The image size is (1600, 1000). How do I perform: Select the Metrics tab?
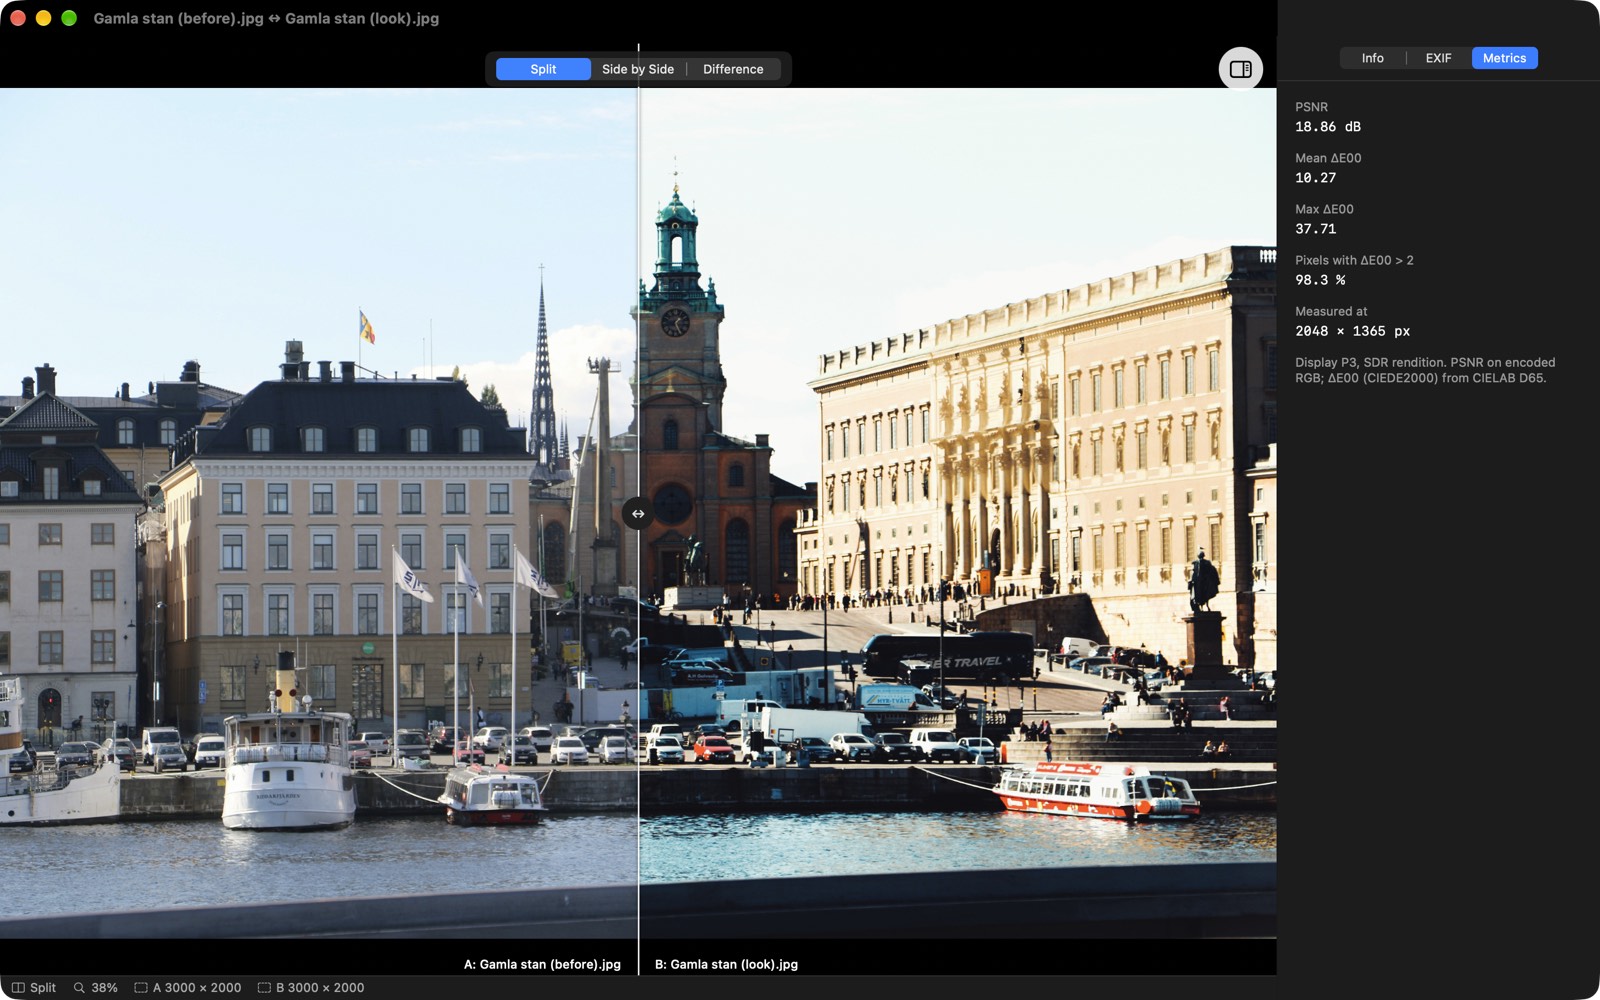pyautogui.click(x=1504, y=58)
